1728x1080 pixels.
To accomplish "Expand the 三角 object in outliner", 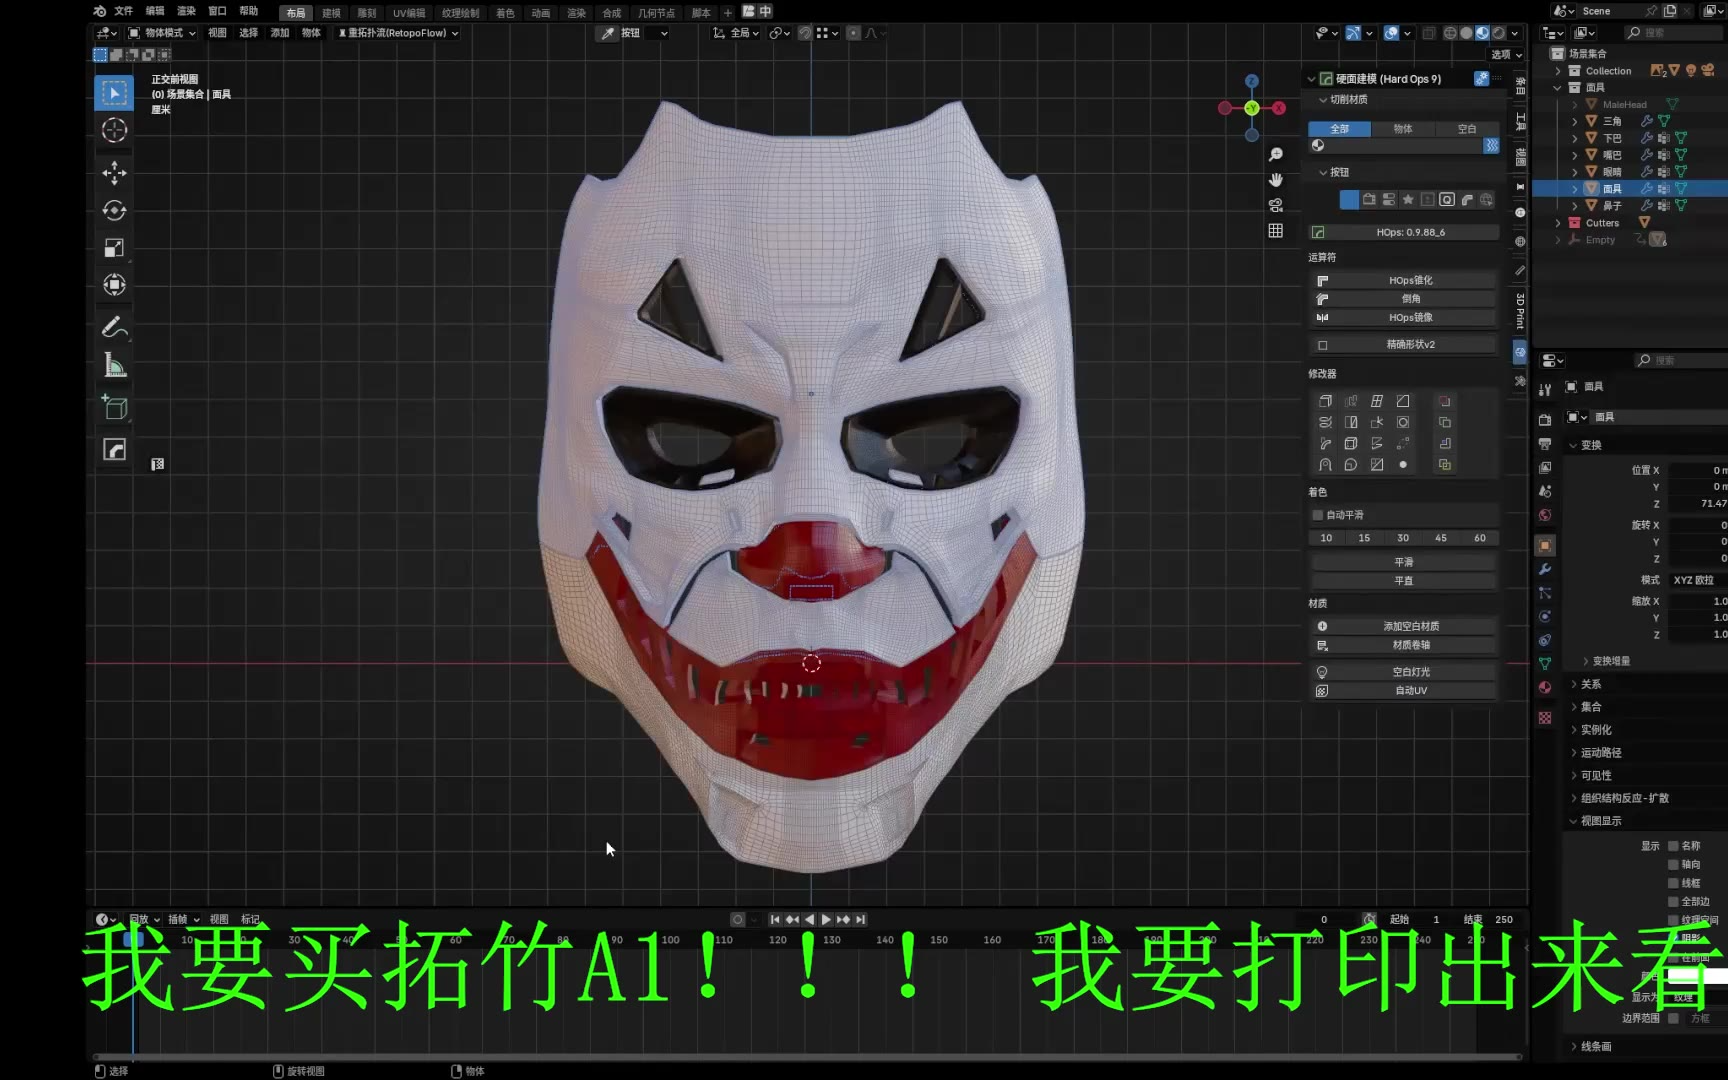I will click(1575, 121).
